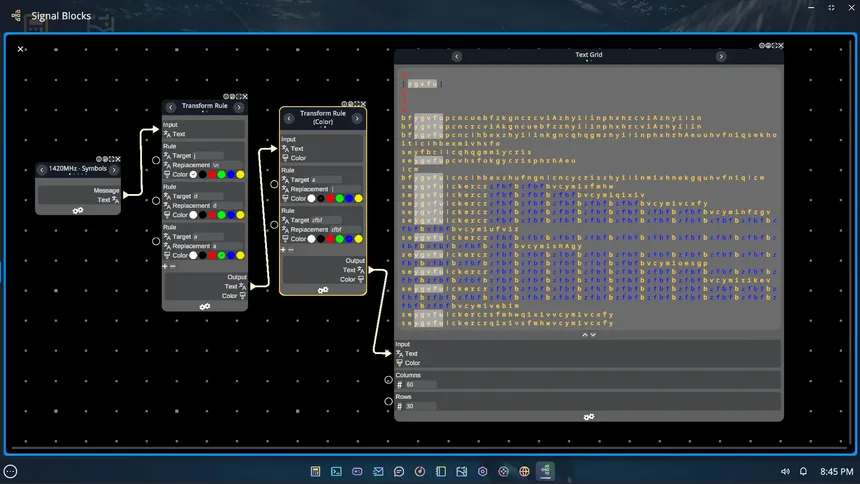Viewport: 860px width, 484px height.
Task: Switch 1420MHz Symbols block to previous option
Action: [42, 170]
